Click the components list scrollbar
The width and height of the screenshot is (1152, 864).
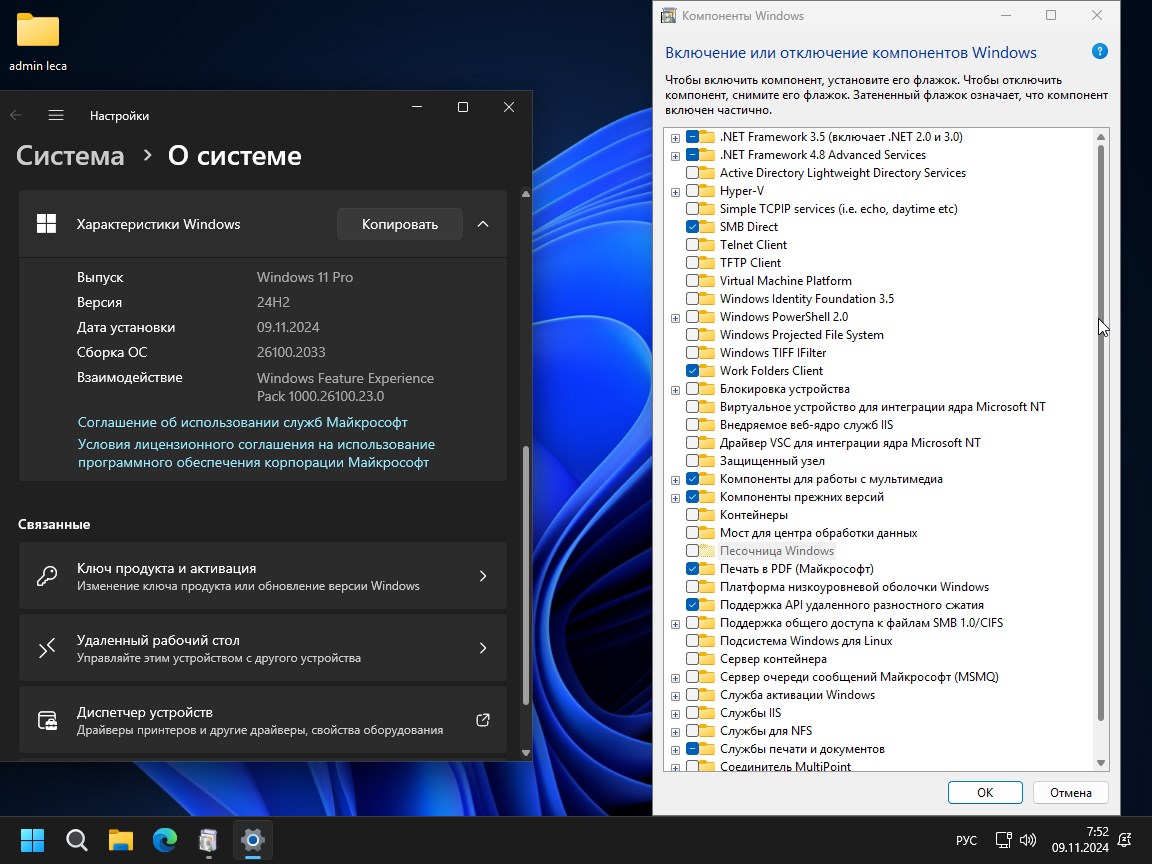[x=1101, y=450]
